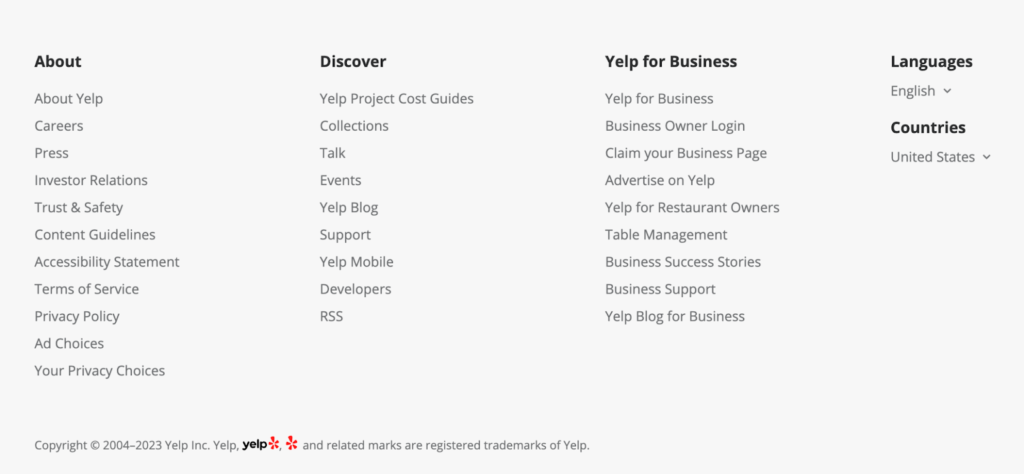Expand the English language dropdown

point(920,91)
